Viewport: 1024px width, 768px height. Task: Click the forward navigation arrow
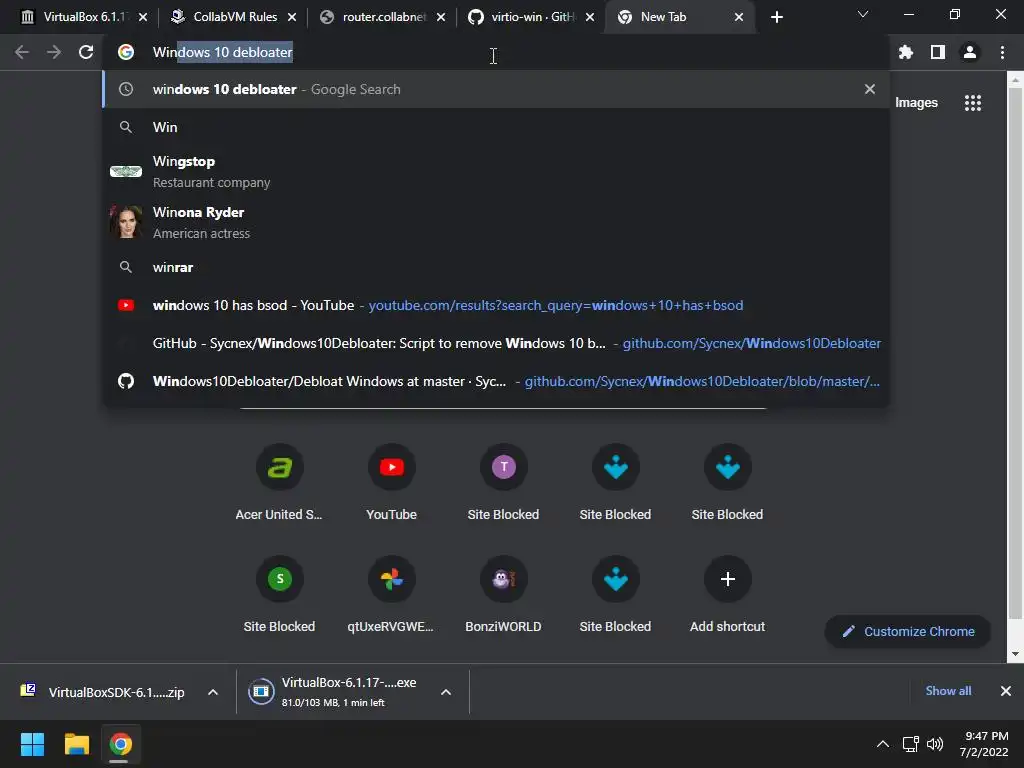tap(54, 52)
